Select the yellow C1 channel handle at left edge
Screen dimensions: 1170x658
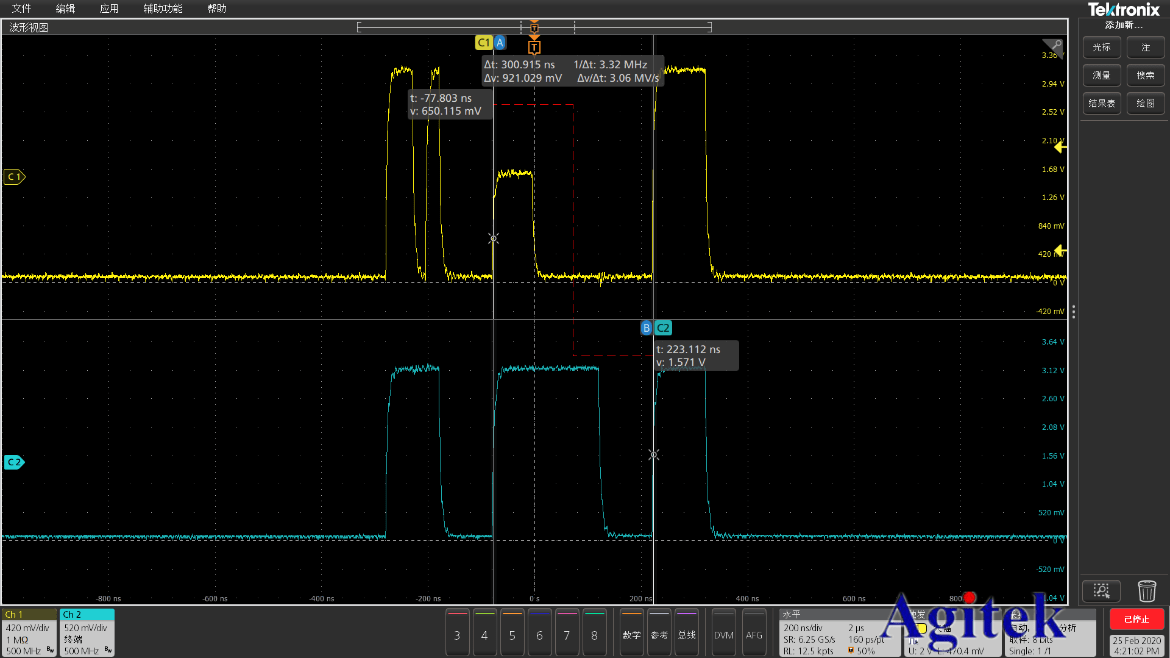14,177
